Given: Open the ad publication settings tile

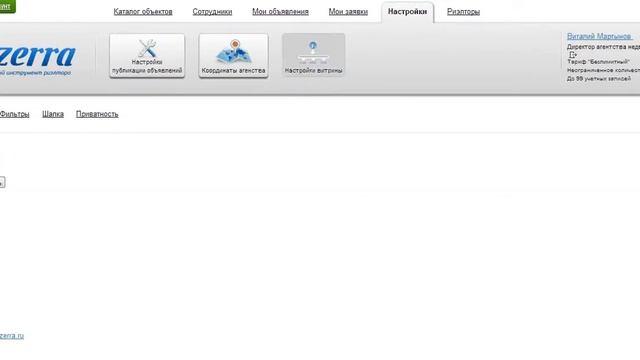Looking at the screenshot, I should pos(147,56).
